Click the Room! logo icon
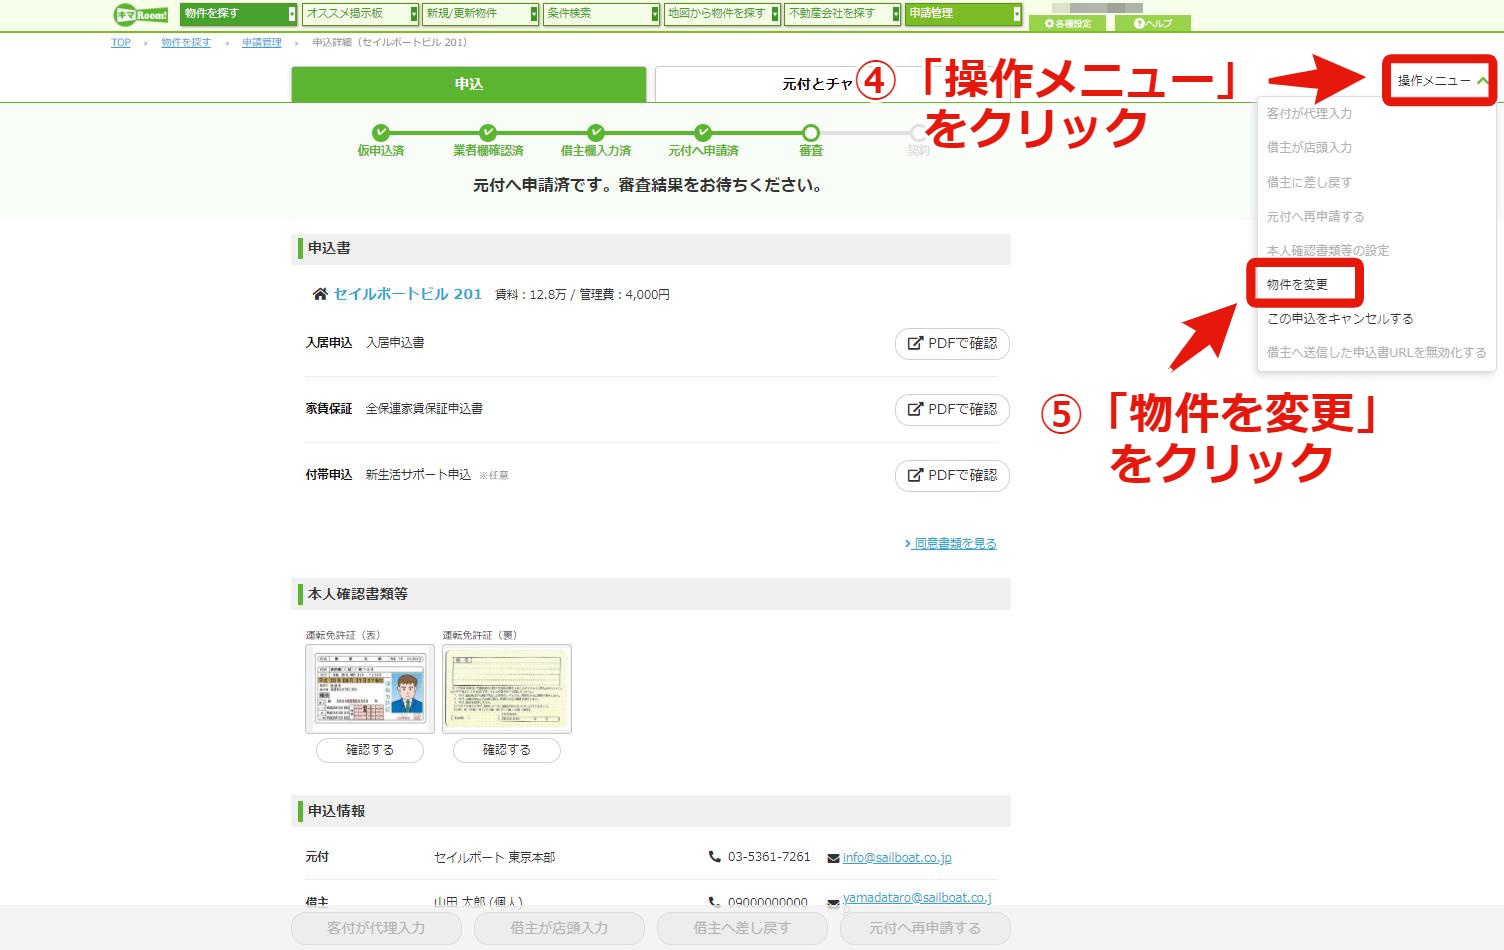Screen dimensions: 1504x950 tap(141, 15)
